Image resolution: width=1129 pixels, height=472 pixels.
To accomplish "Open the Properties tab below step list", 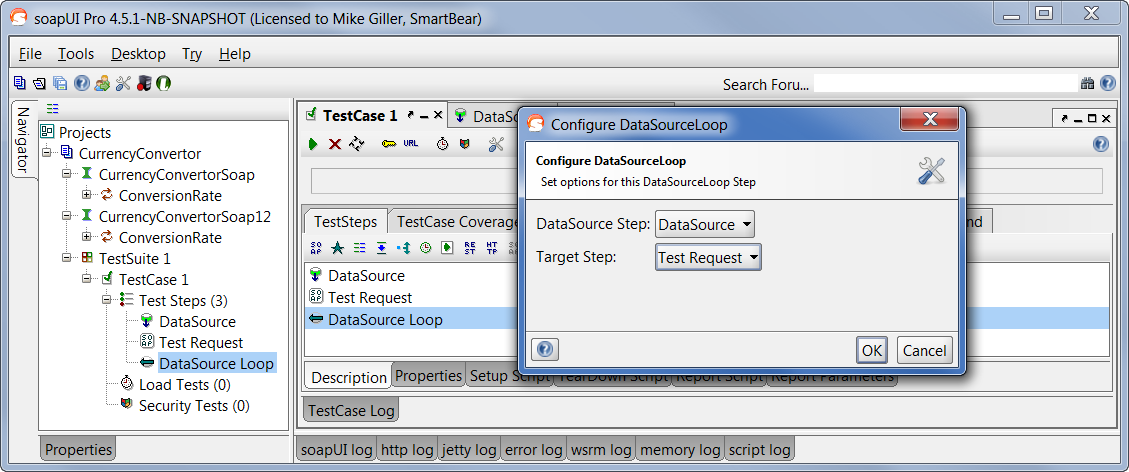I will (x=428, y=376).
